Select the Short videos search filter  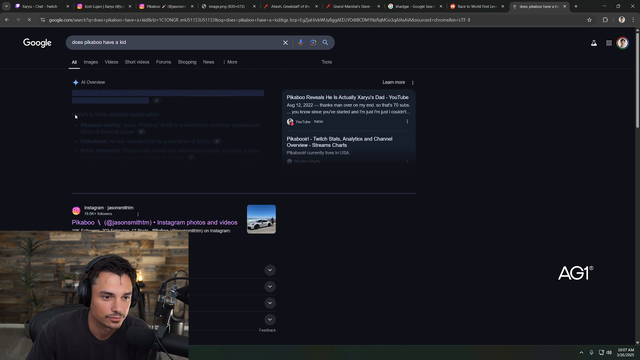(x=137, y=62)
